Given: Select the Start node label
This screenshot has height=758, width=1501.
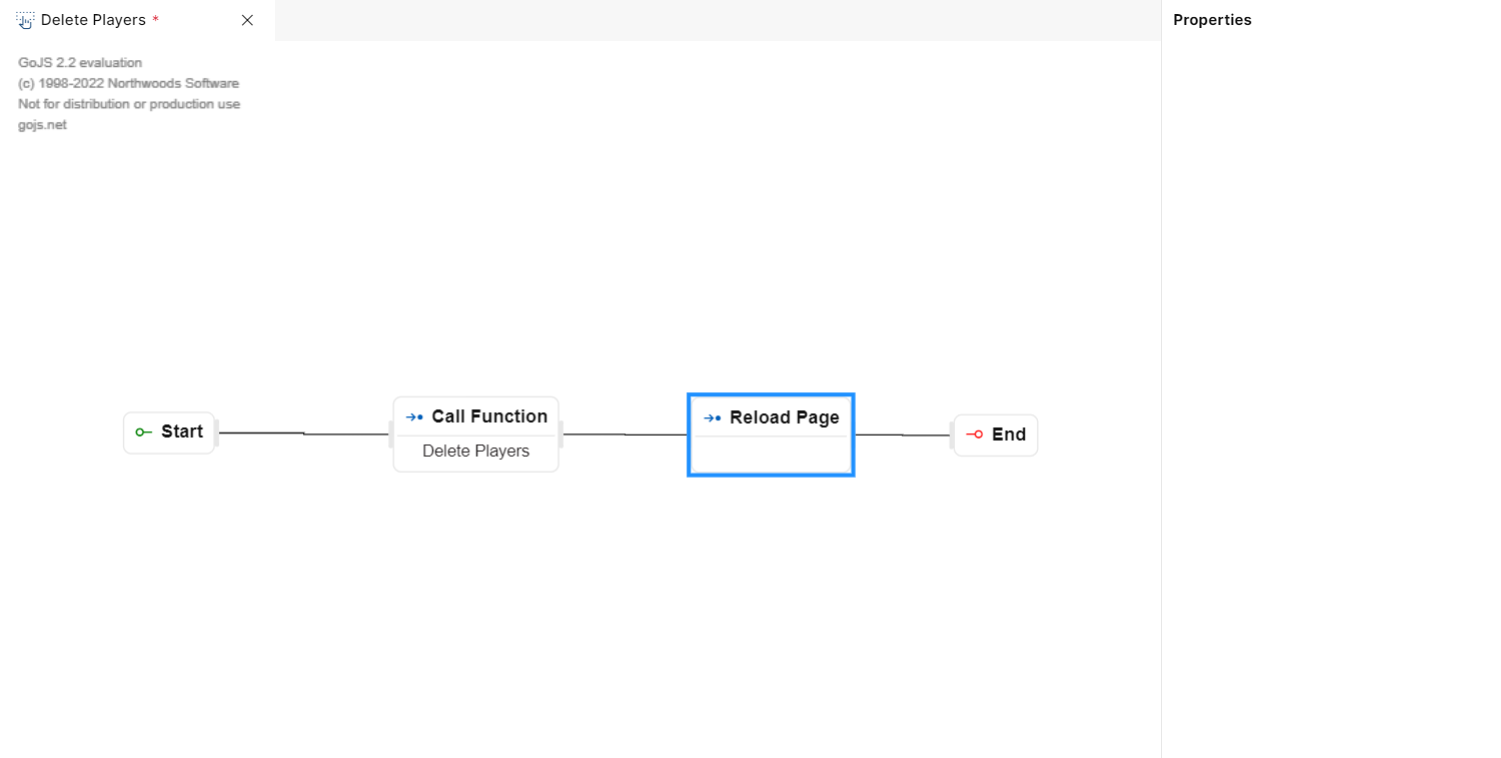Looking at the screenshot, I should [x=182, y=432].
